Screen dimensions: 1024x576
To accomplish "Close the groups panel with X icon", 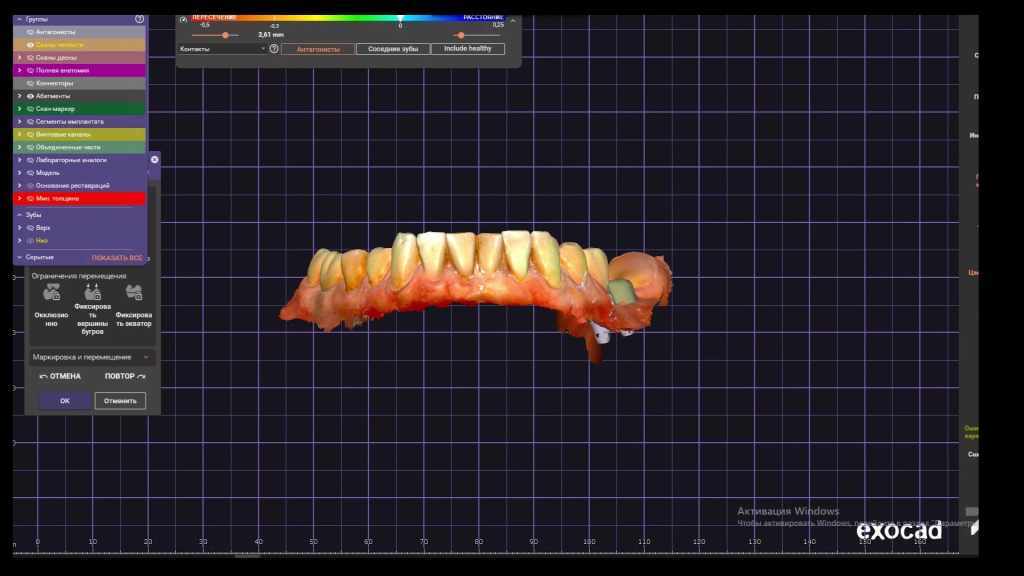I will click(154, 159).
